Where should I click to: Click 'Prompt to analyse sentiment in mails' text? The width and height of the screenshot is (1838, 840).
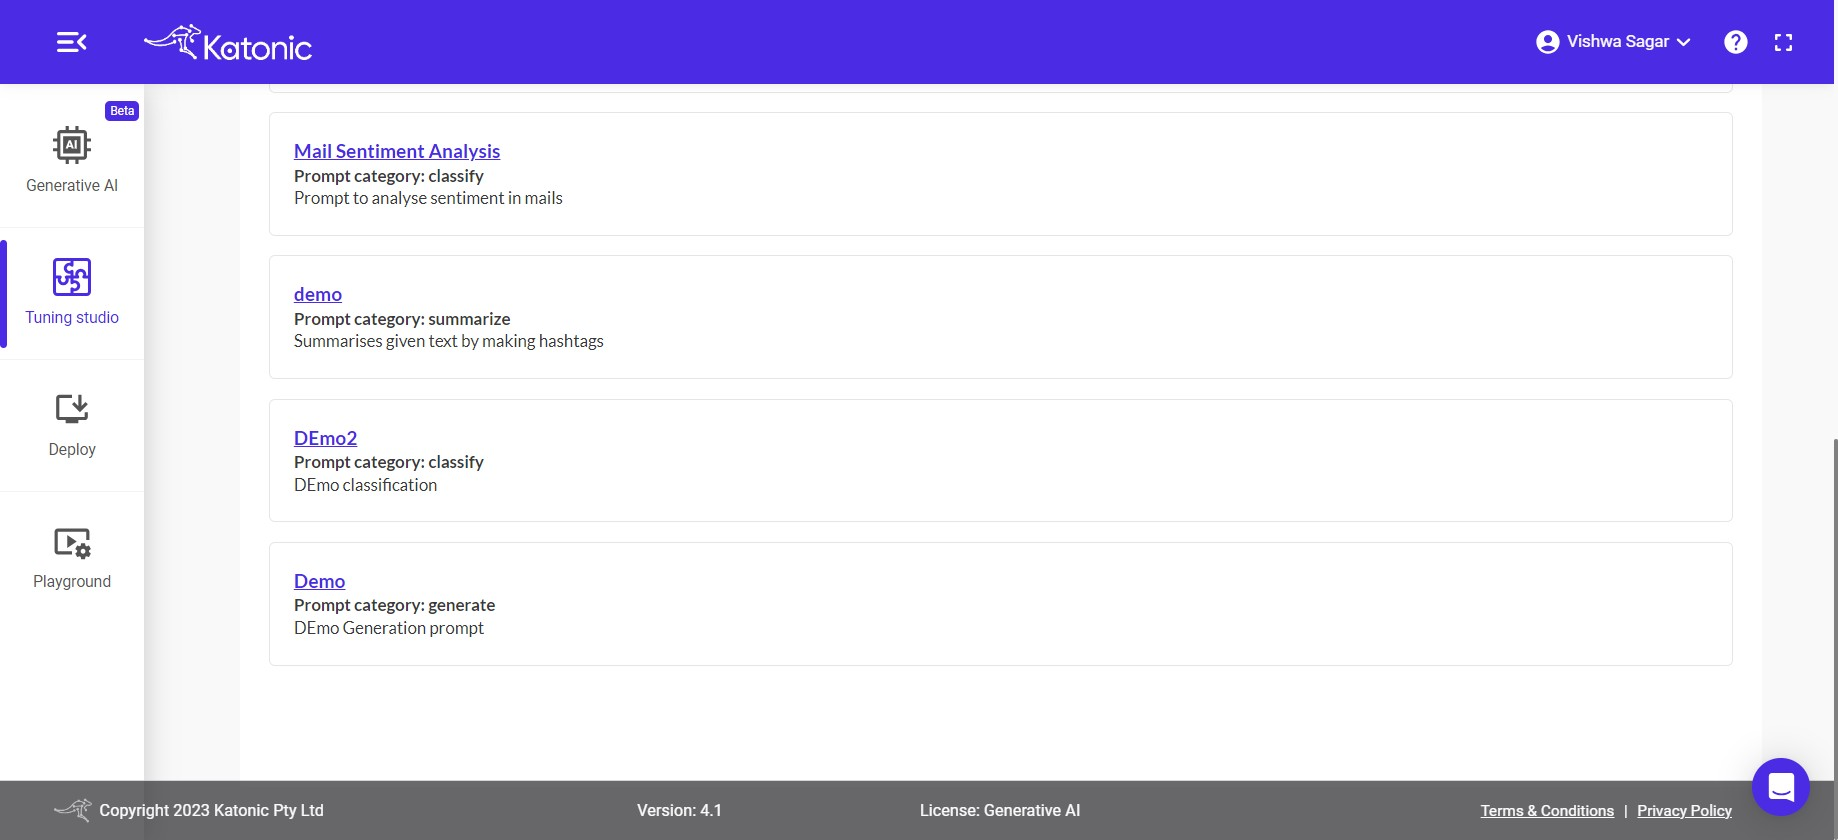click(428, 198)
